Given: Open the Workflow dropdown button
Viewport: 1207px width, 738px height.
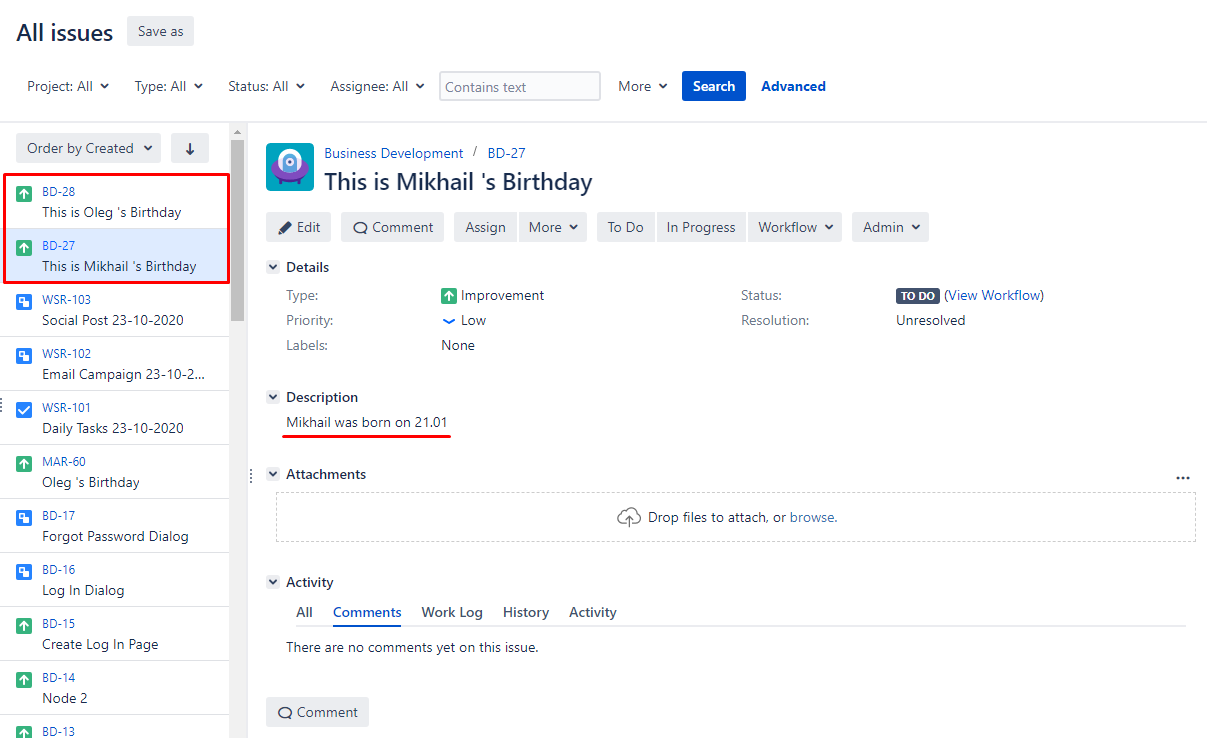Looking at the screenshot, I should click(798, 227).
